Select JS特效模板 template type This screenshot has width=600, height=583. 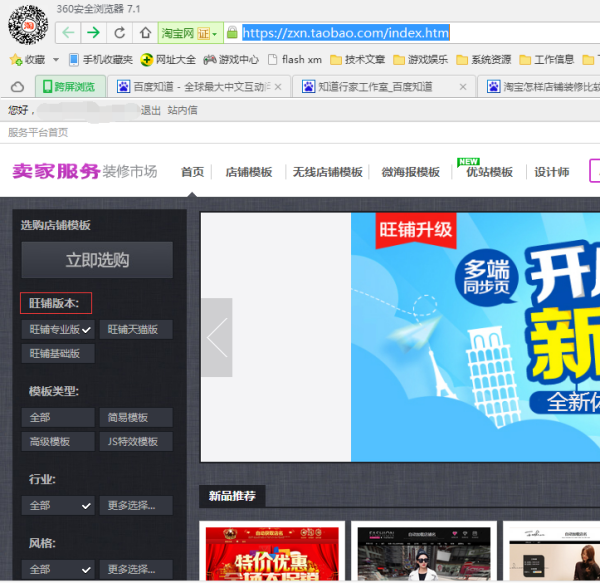point(136,442)
